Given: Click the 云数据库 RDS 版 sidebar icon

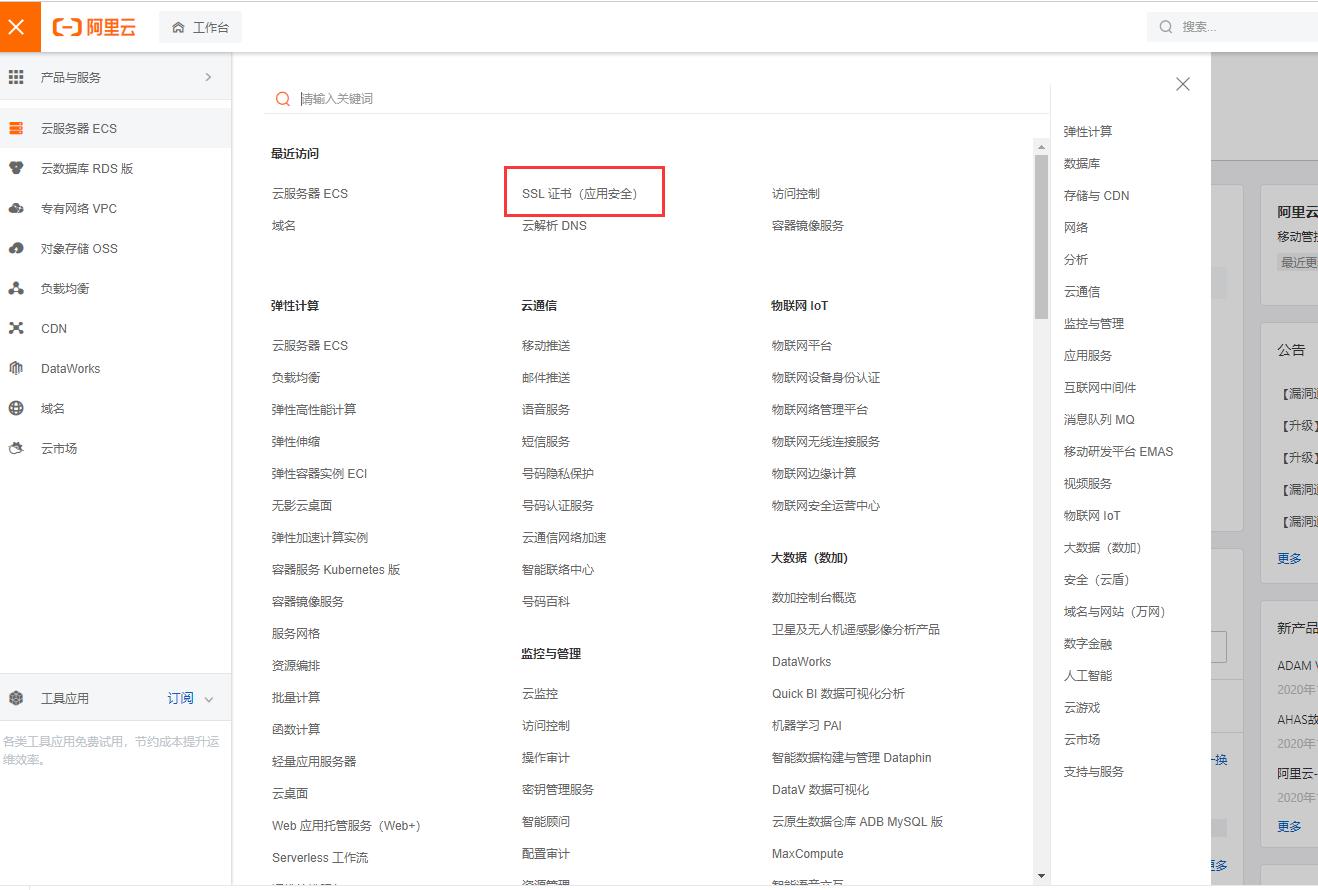Looking at the screenshot, I should coord(16,168).
